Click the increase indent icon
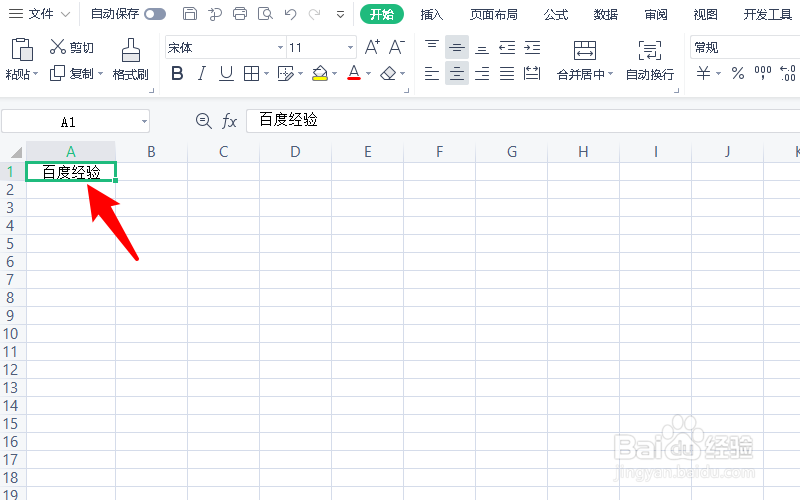This screenshot has width=800, height=500. point(532,47)
